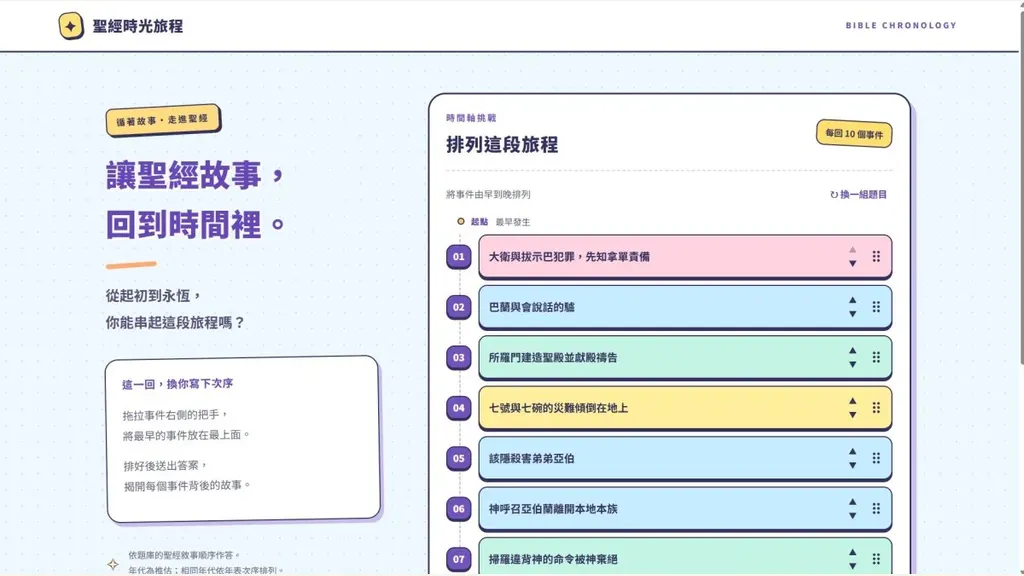Screen dimensions: 1024x576
Task: Click the 循著故事・走進聖經 yellow tag
Action: (x=163, y=120)
